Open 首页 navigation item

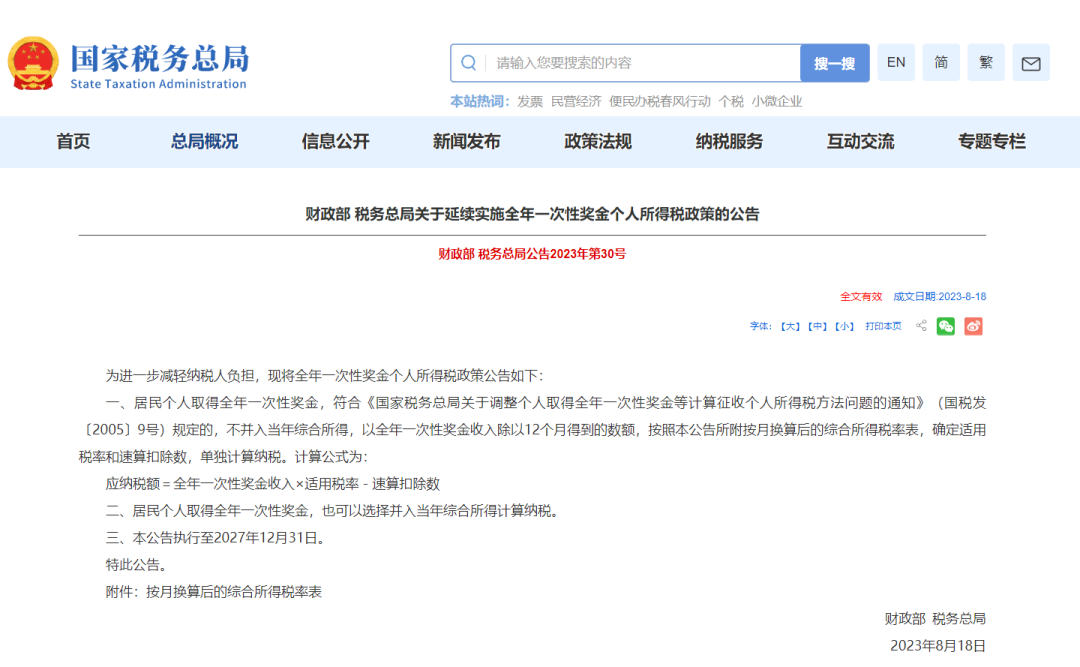coord(73,141)
